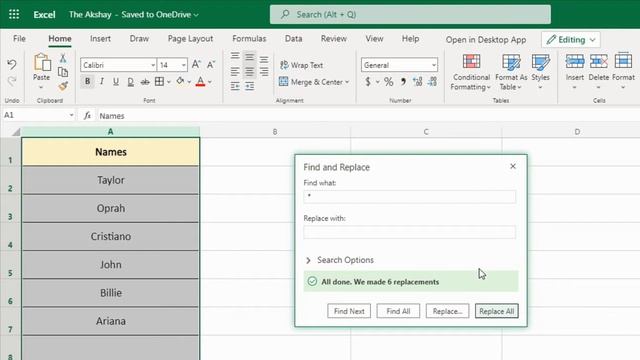Apply red font color
This screenshot has height=360, width=640.
click(200, 82)
